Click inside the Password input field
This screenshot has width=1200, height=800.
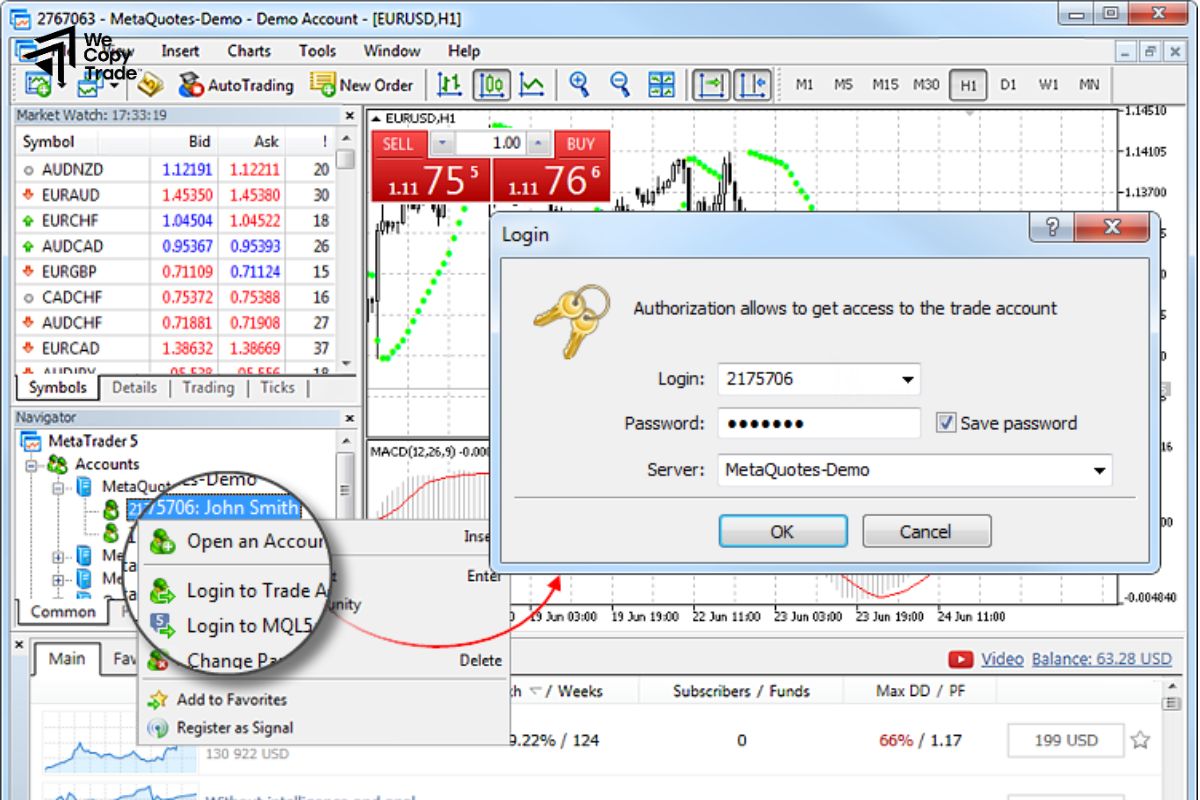(820, 423)
